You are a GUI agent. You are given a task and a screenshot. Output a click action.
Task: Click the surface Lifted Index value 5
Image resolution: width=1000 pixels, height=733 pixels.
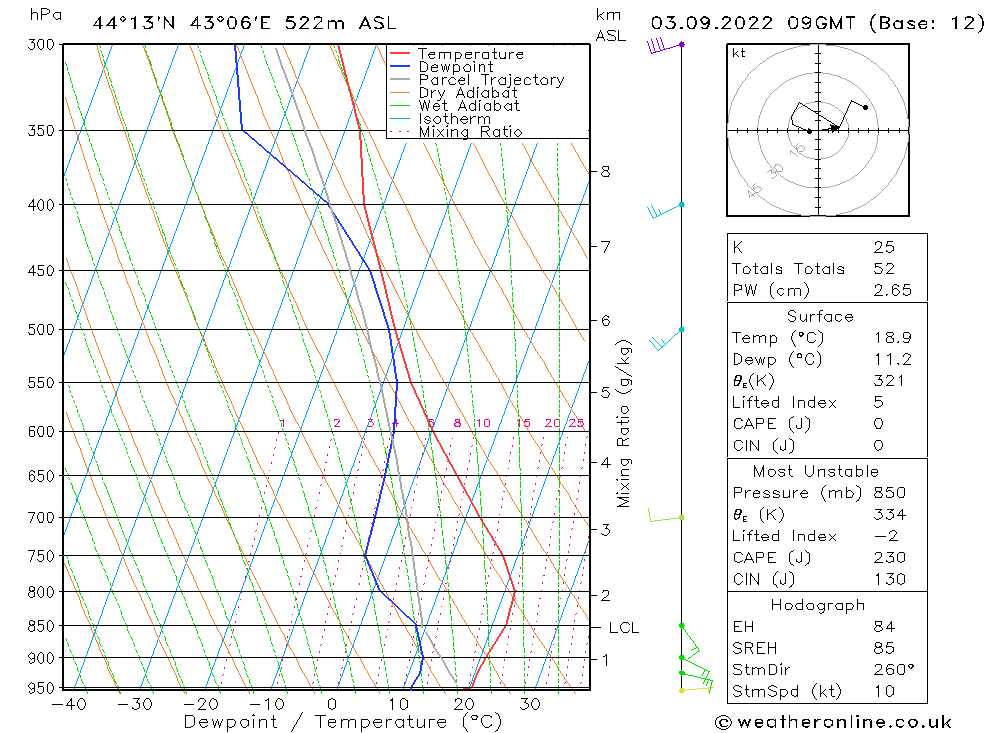tap(878, 403)
